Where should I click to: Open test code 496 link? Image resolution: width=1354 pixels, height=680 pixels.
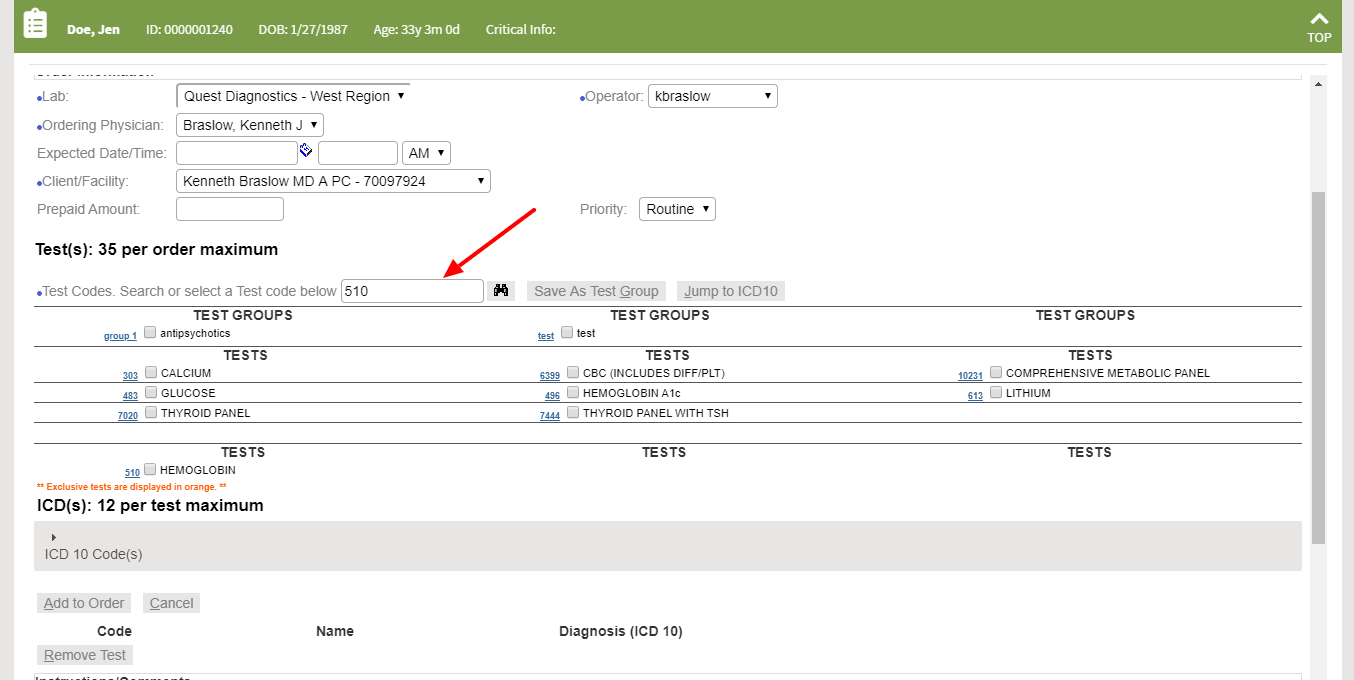point(553,396)
